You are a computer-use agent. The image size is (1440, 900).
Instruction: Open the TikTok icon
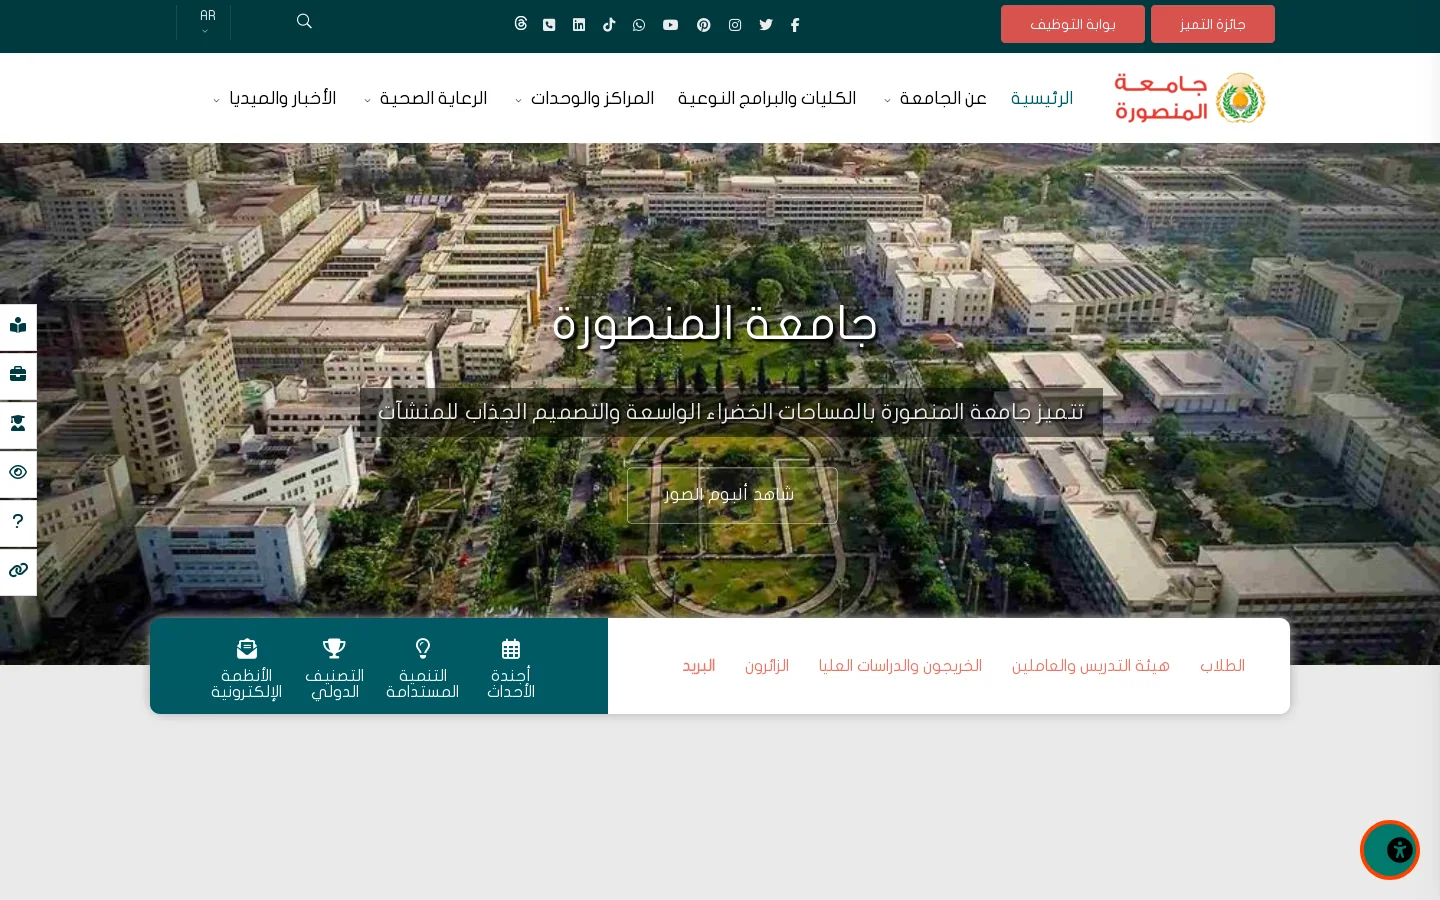coord(609,25)
